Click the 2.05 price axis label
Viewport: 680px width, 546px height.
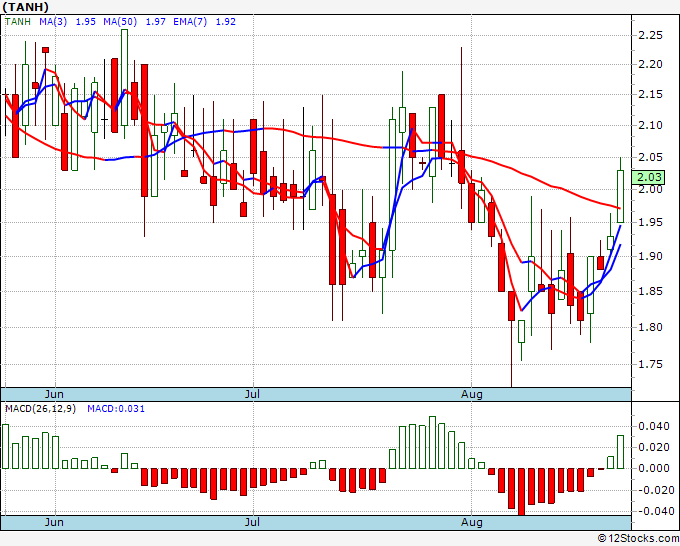click(651, 157)
